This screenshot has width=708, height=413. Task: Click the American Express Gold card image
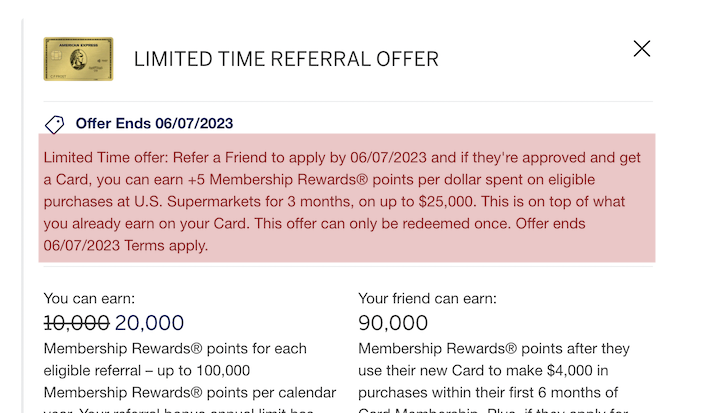[x=78, y=59]
